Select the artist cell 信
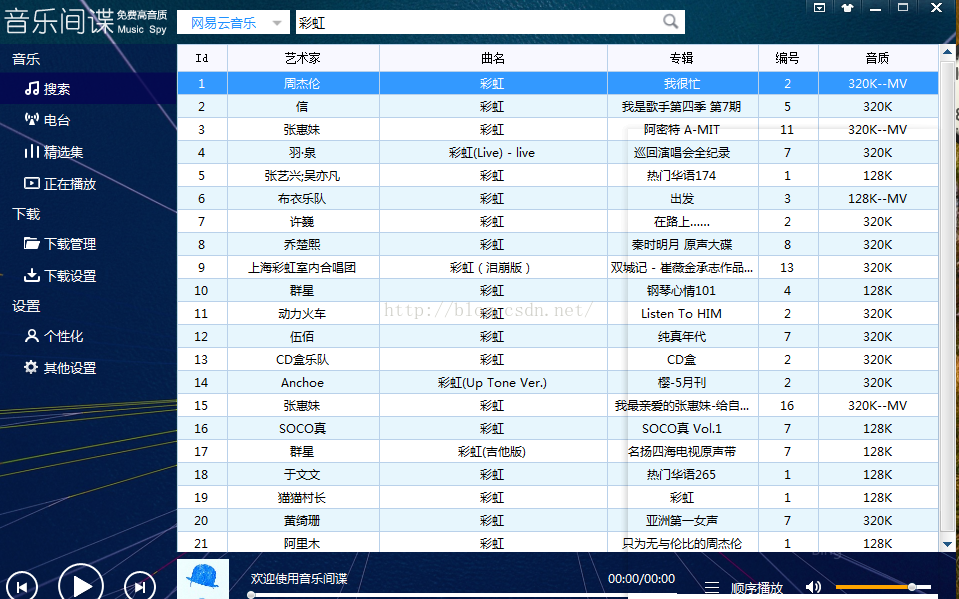 point(303,106)
